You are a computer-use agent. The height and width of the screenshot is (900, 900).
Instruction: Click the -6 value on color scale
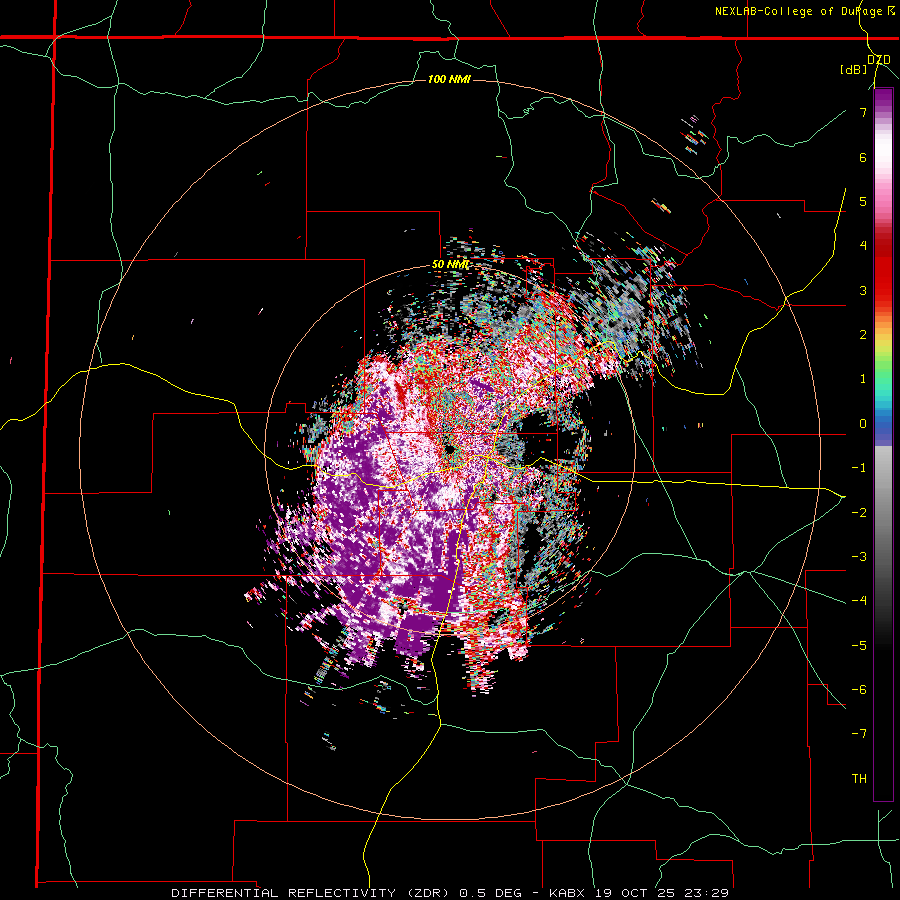[x=859, y=690]
